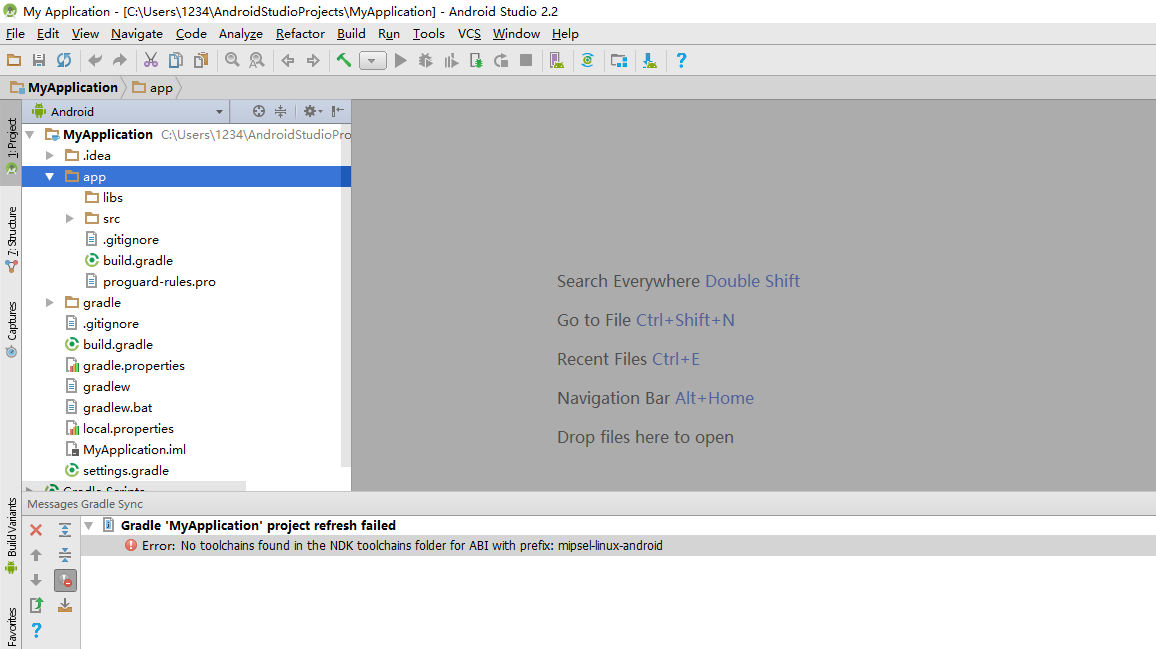Expand the src folder
The height and width of the screenshot is (649, 1156).
click(x=69, y=218)
